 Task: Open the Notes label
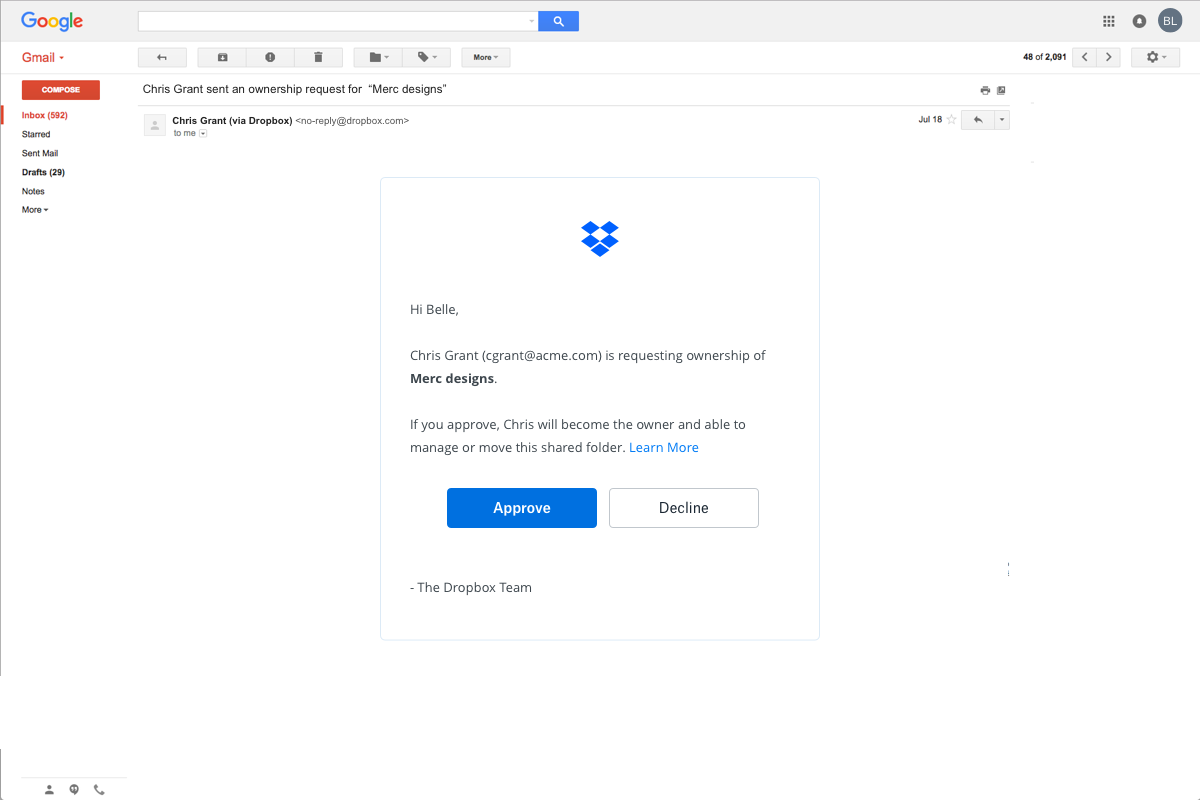tap(33, 191)
